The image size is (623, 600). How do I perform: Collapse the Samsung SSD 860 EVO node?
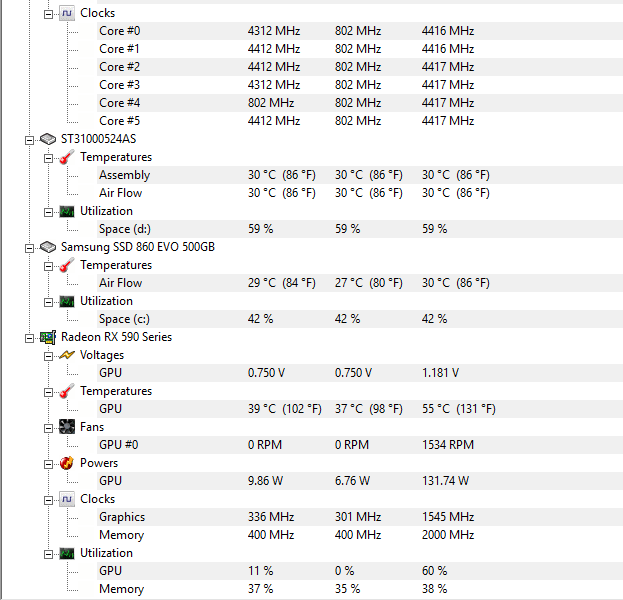click(x=30, y=248)
